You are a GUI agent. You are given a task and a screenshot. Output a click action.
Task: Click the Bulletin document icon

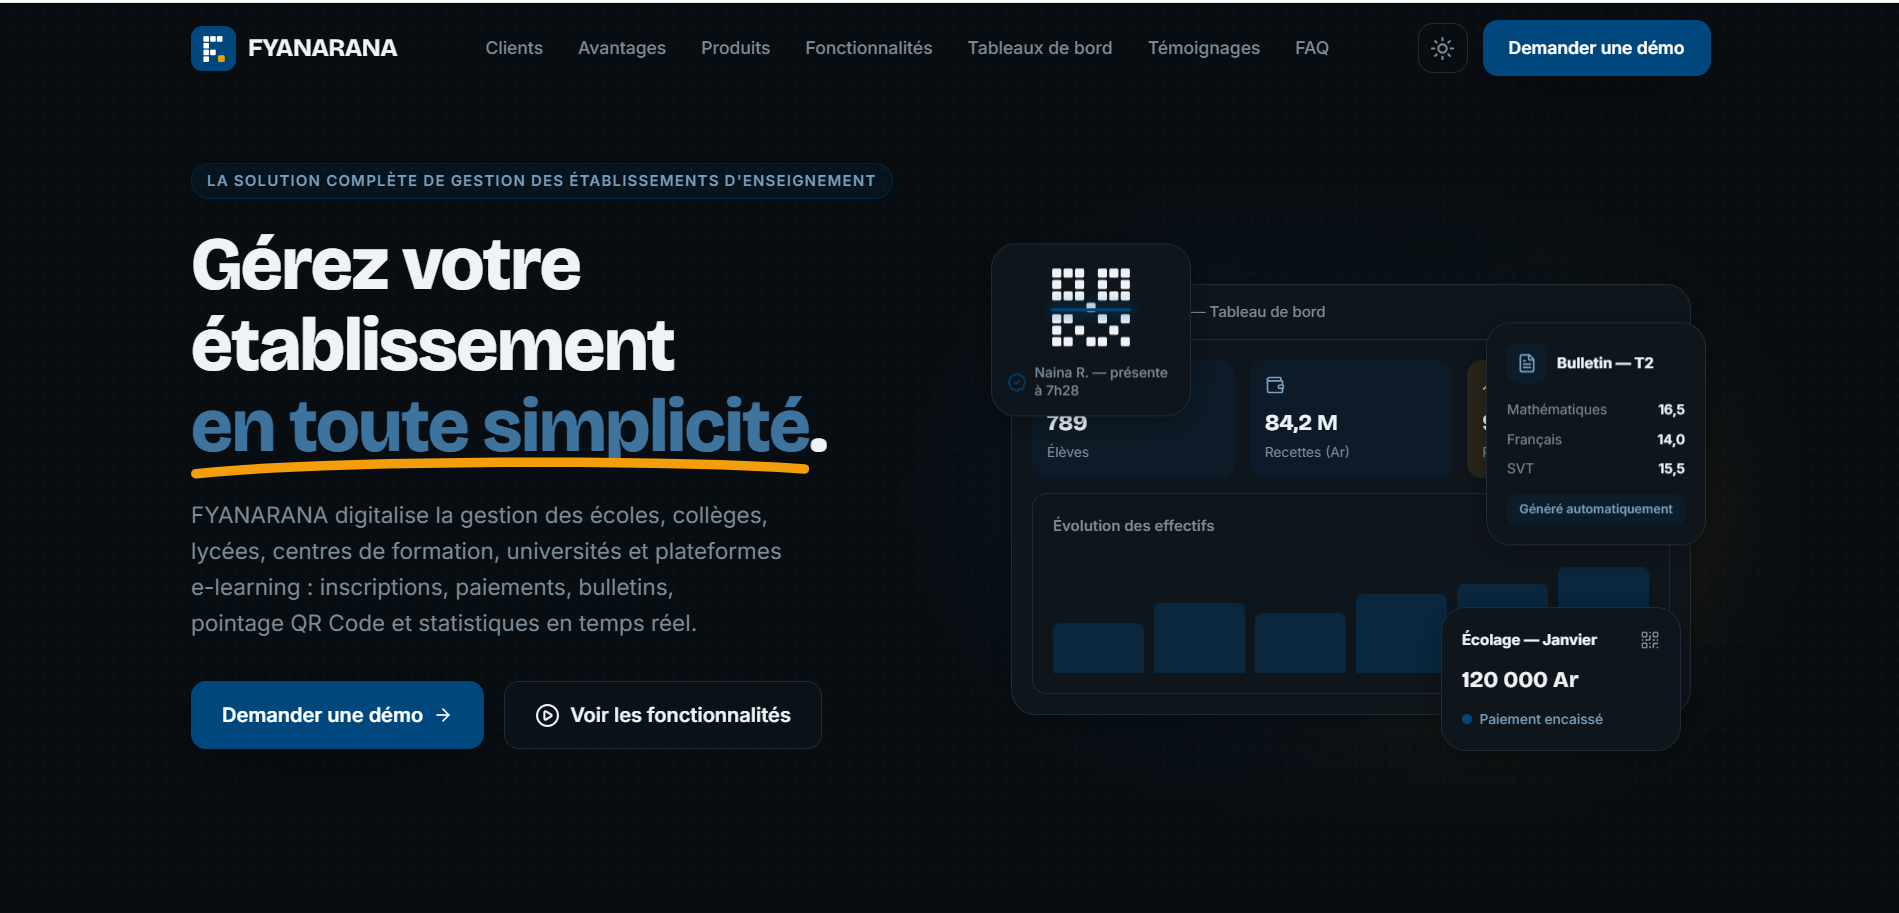click(x=1527, y=363)
